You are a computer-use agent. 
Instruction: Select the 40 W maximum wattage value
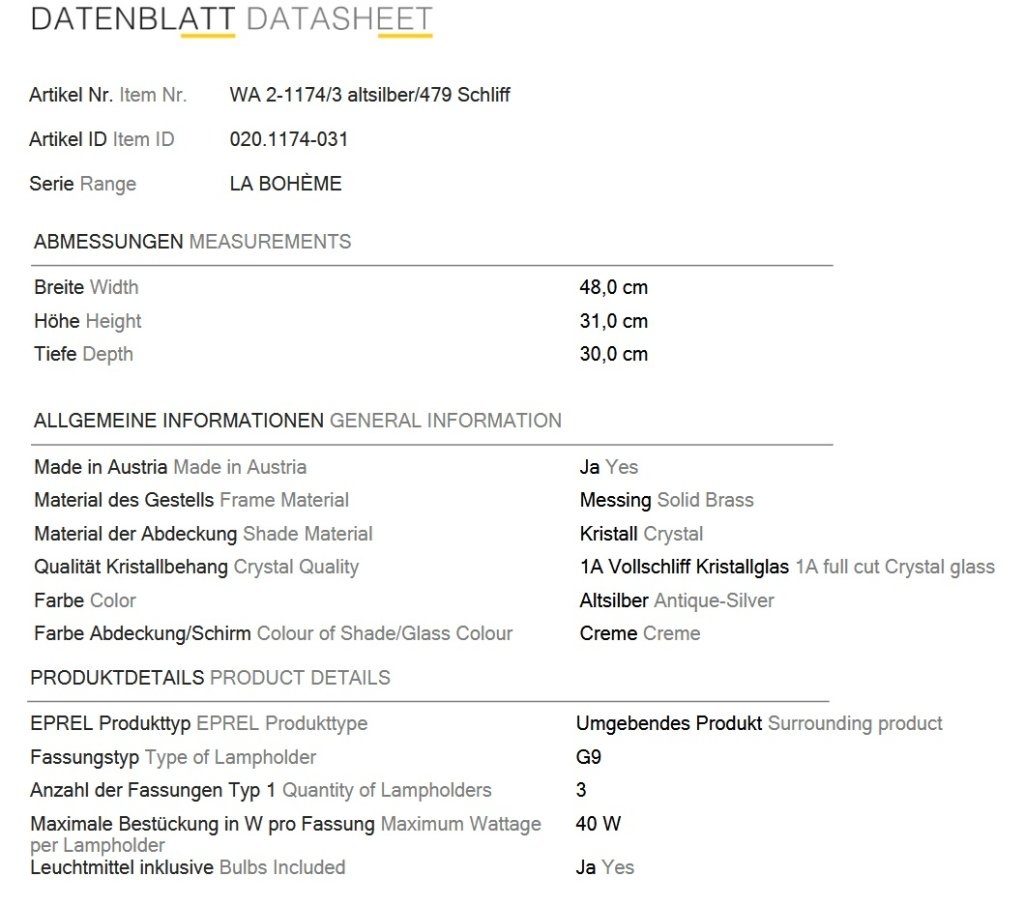[x=598, y=824]
